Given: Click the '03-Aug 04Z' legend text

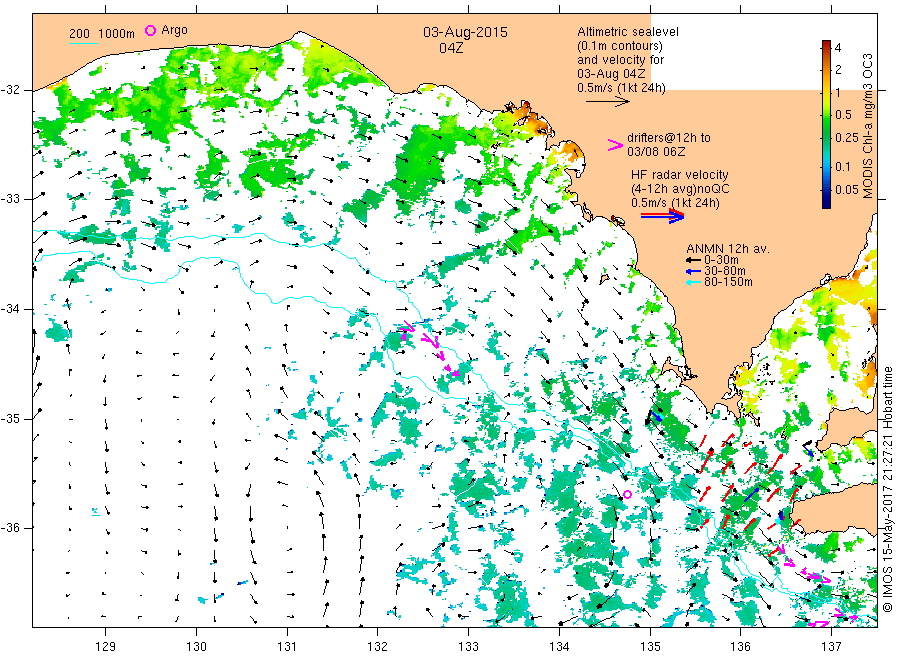Looking at the screenshot, I should coord(611,74).
